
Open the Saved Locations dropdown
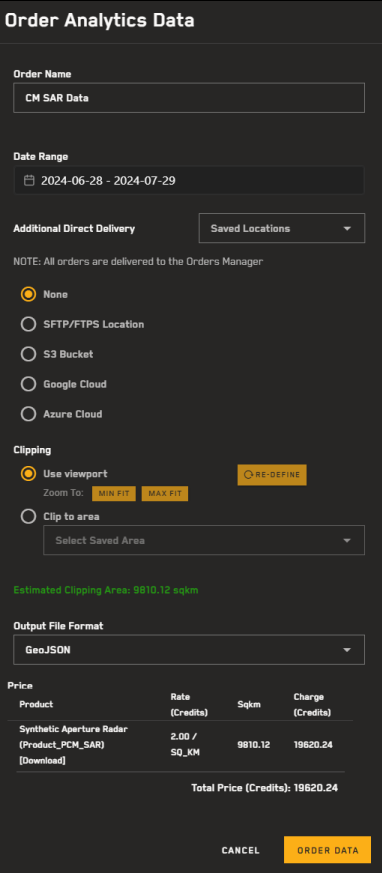(282, 228)
